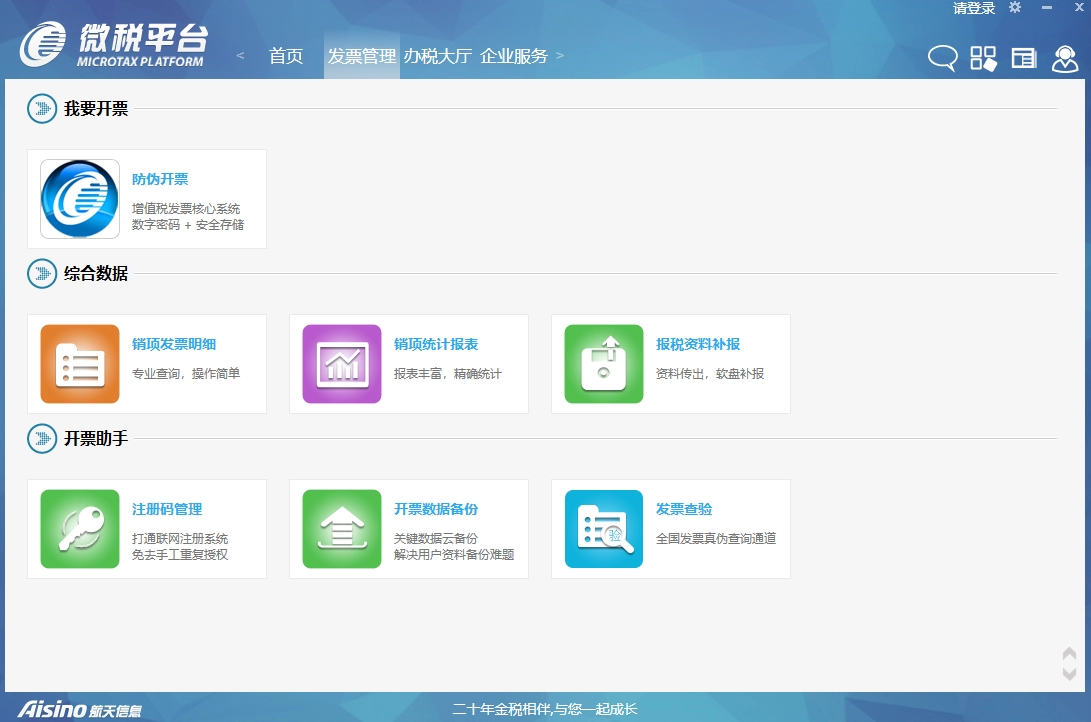Open the table layout icon in header
1091x722 pixels.
[1024, 58]
